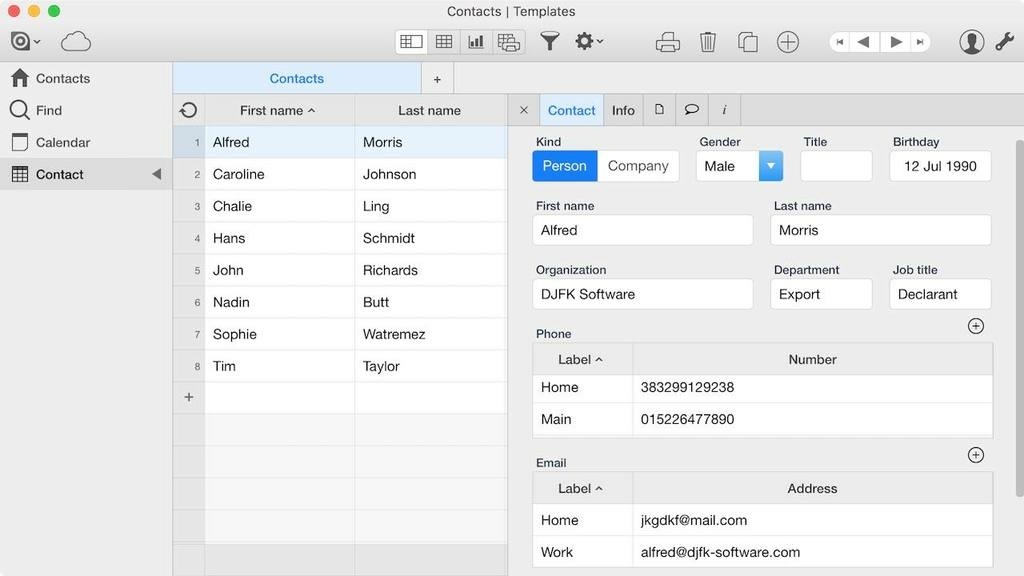Screen dimensions: 1024x576
Task: Add a new view tab
Action: click(438, 79)
